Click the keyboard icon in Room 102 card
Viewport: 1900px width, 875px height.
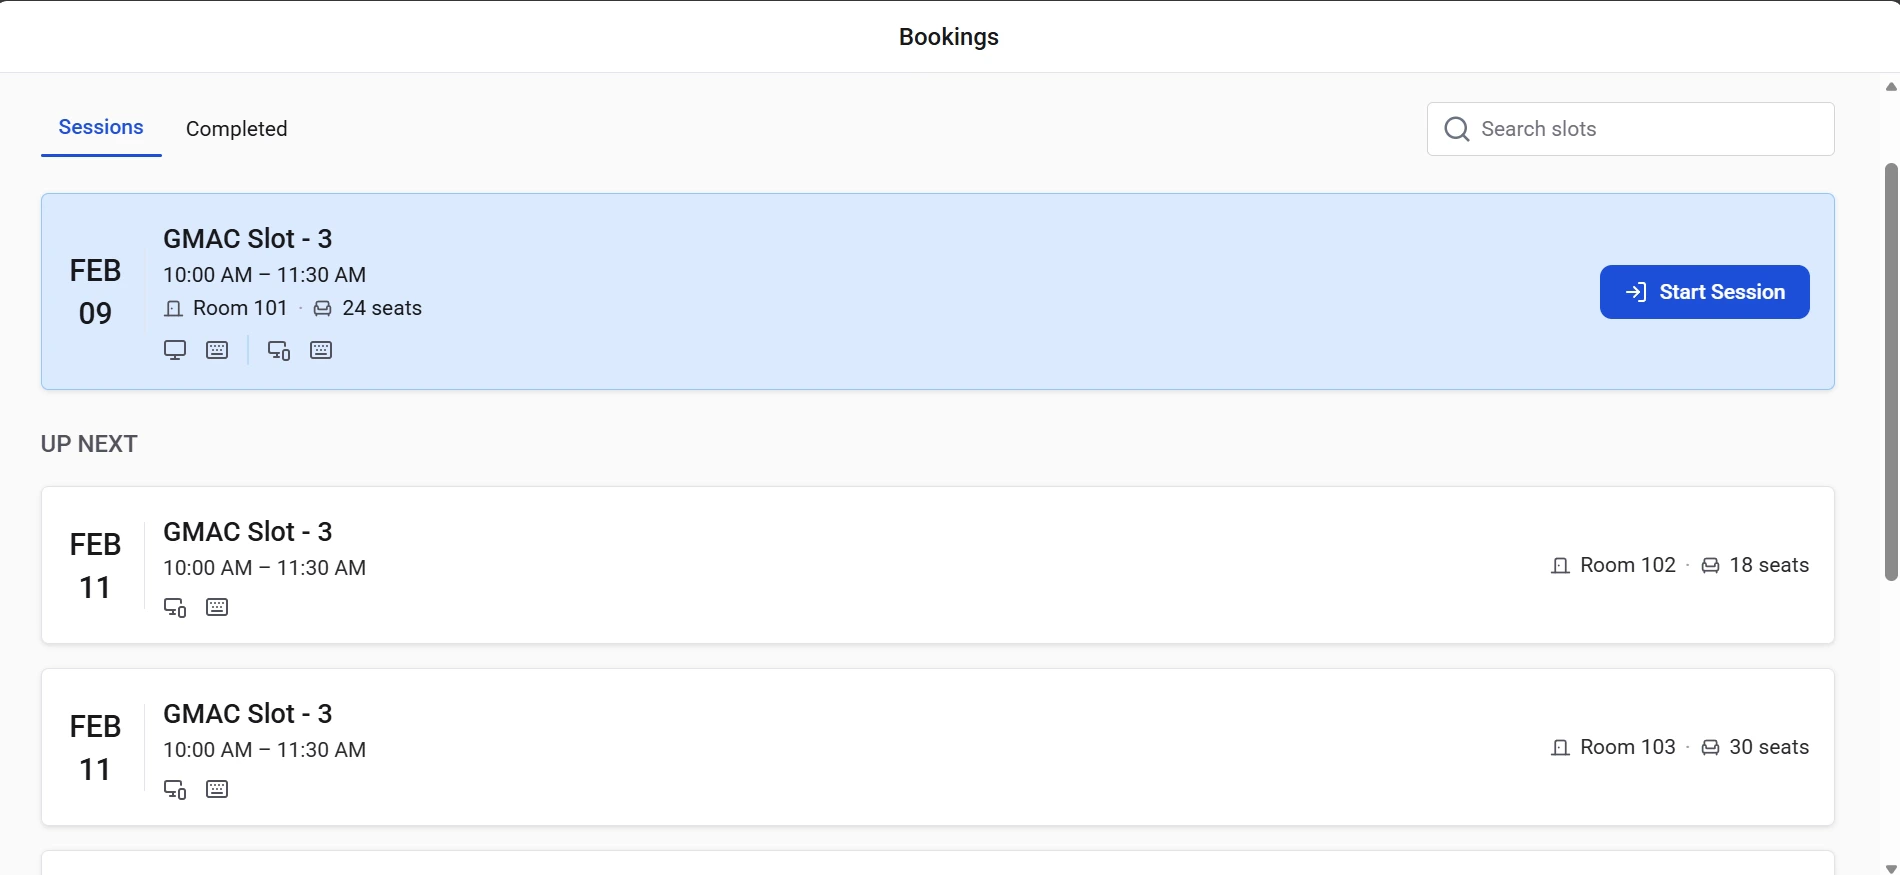click(217, 607)
